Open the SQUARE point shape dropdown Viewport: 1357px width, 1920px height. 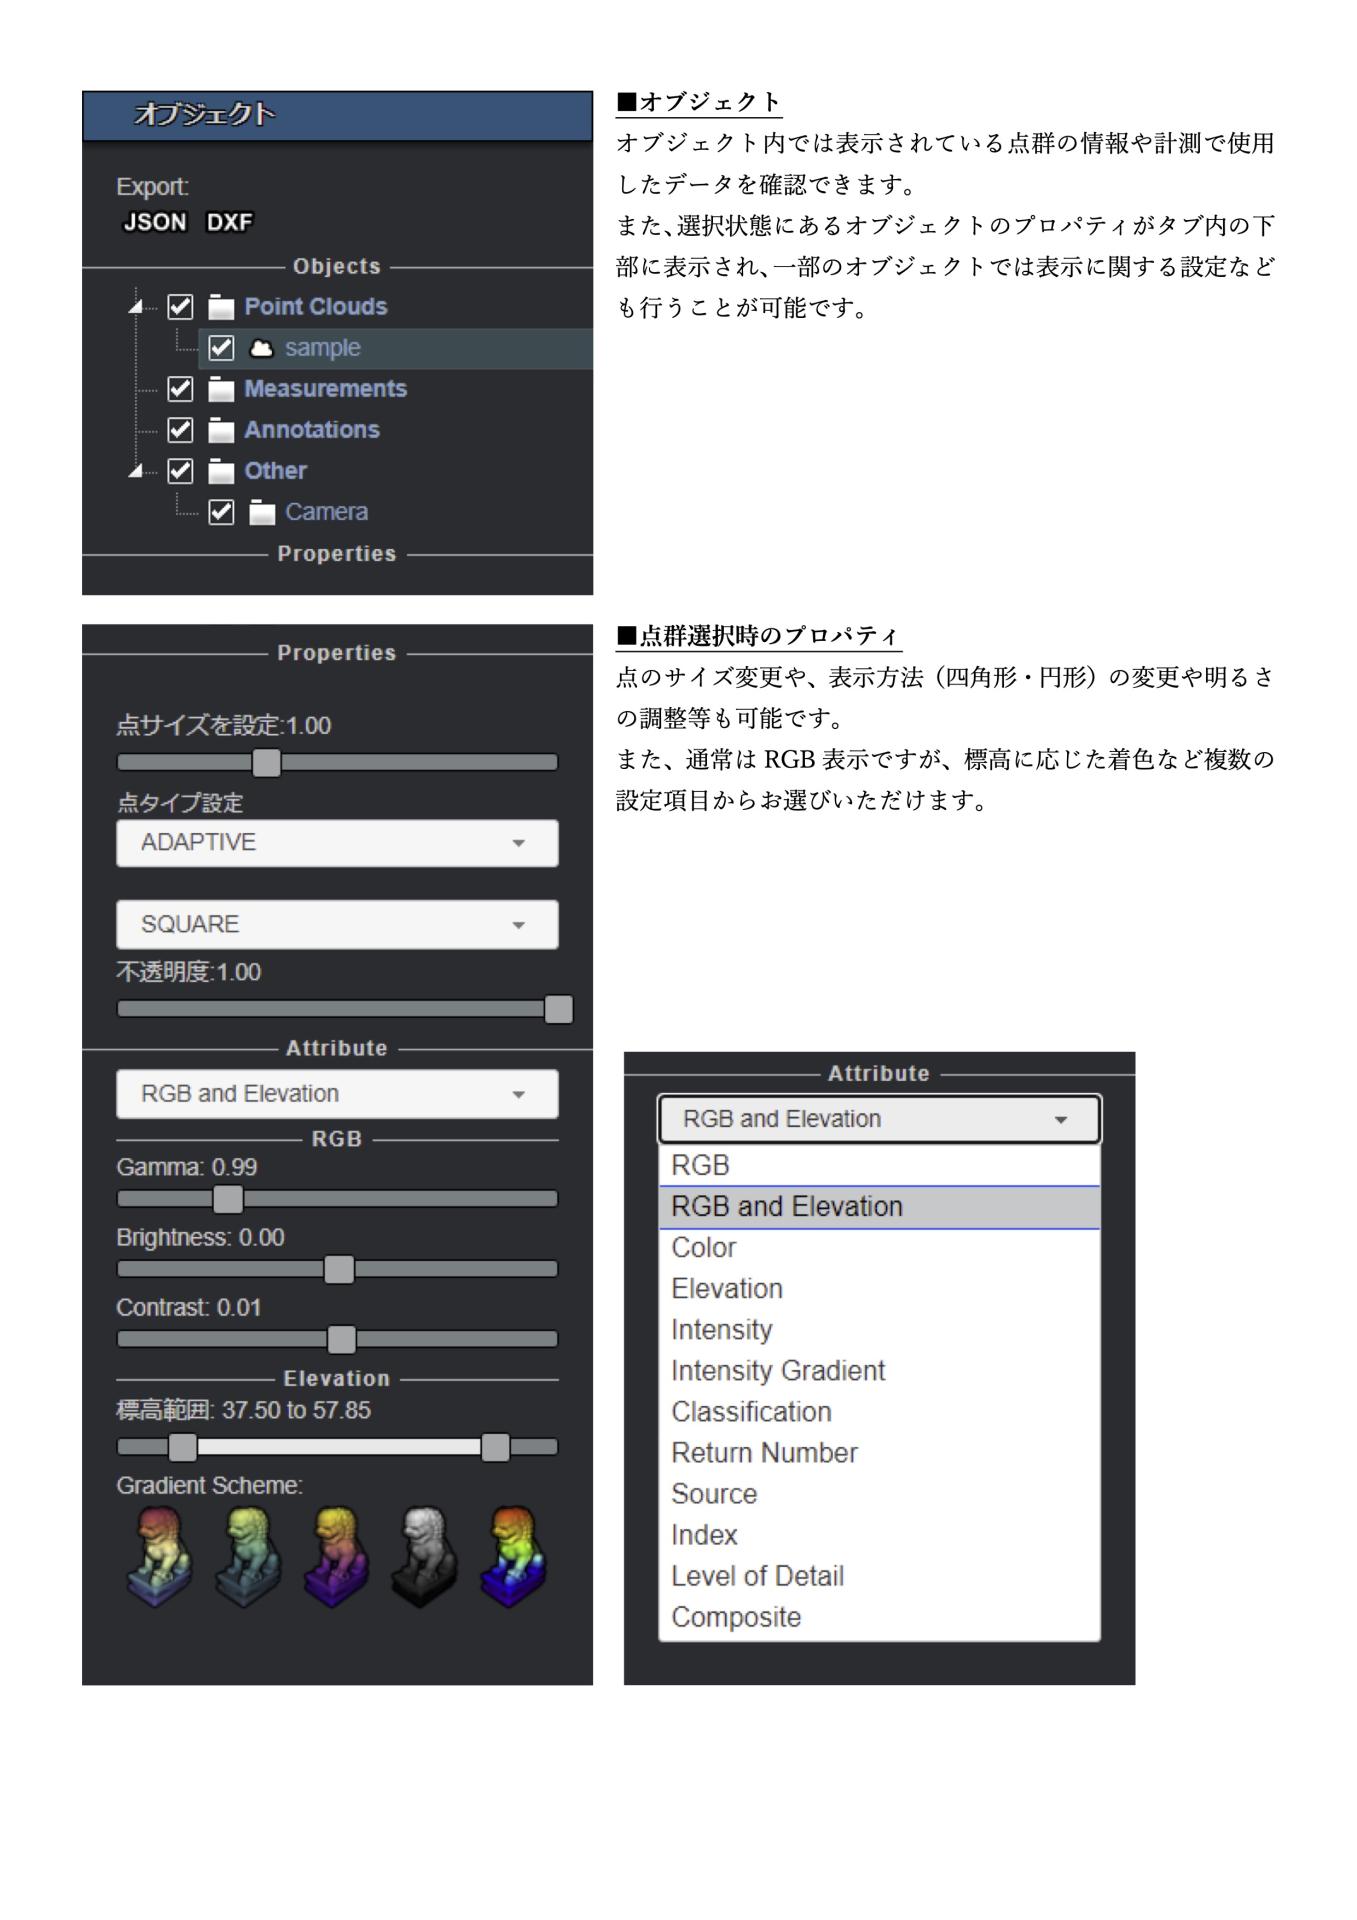tap(337, 925)
